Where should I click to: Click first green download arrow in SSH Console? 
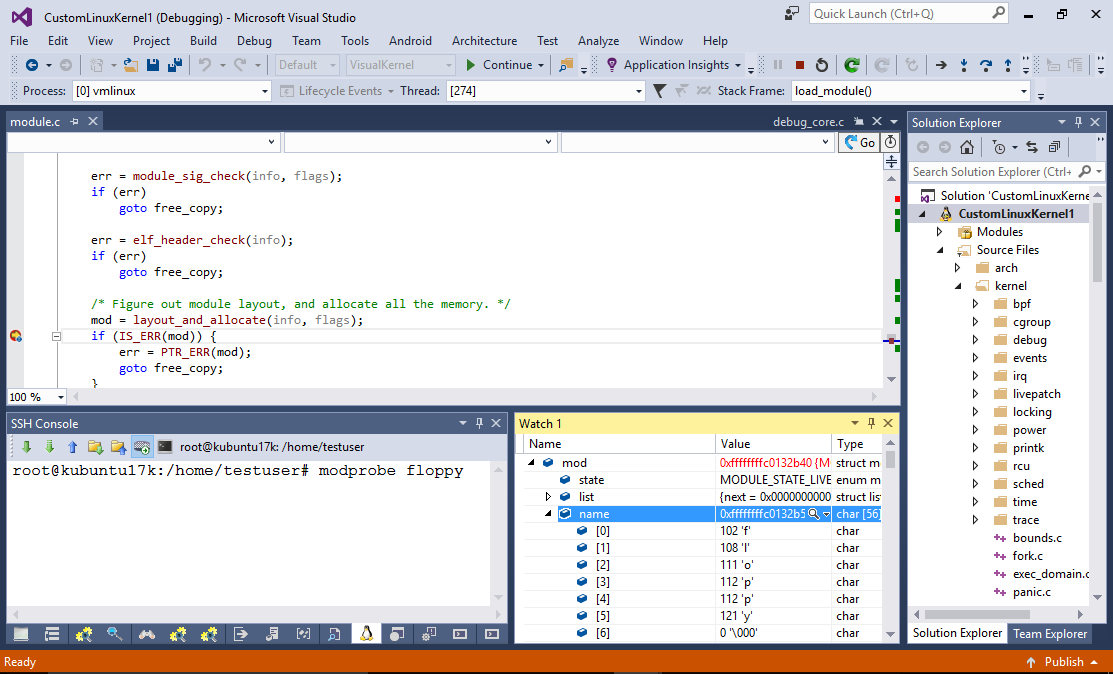click(x=27, y=447)
